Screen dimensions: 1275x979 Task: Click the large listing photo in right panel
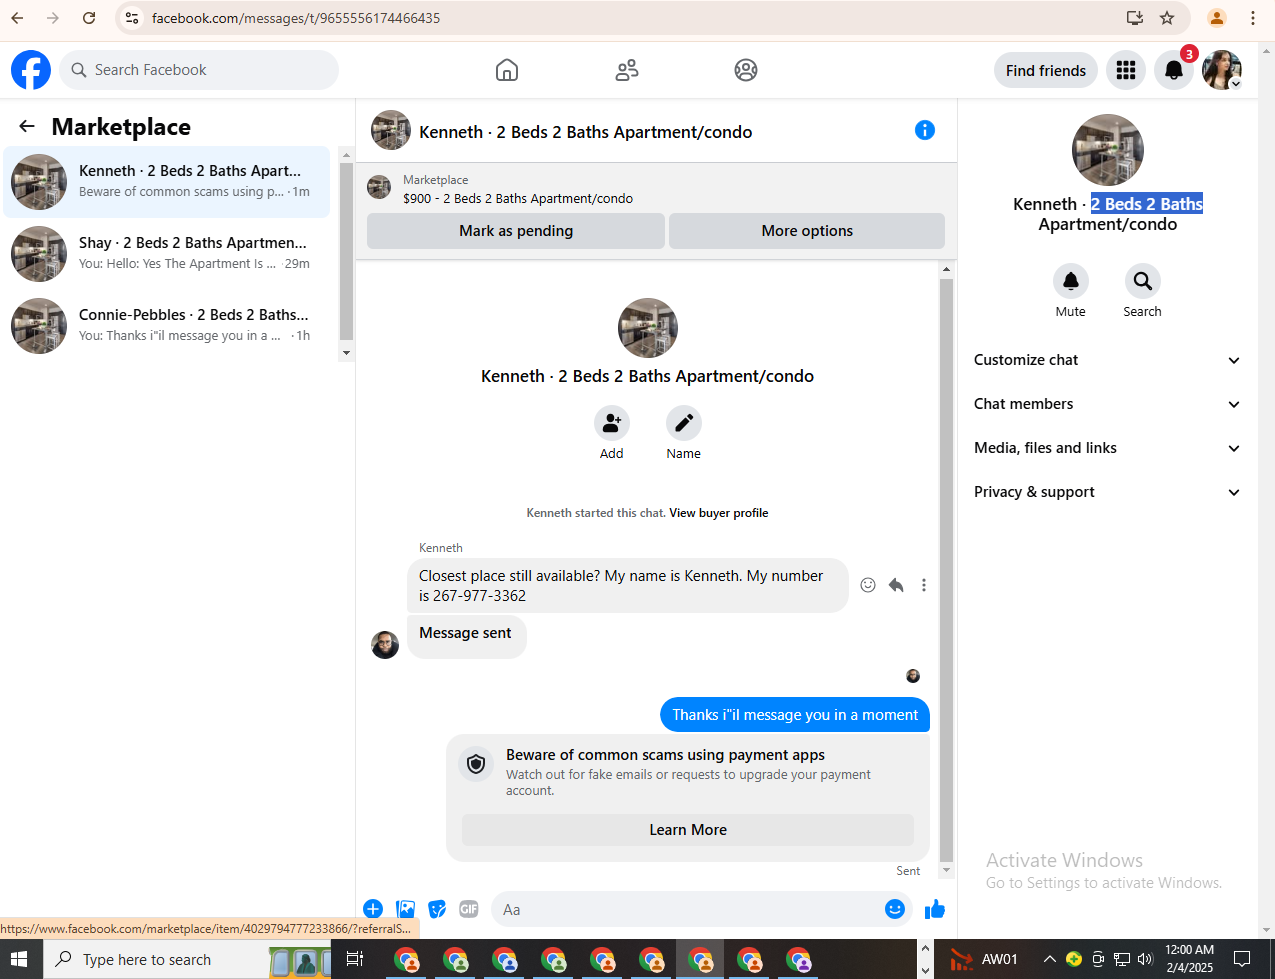pos(1108,150)
